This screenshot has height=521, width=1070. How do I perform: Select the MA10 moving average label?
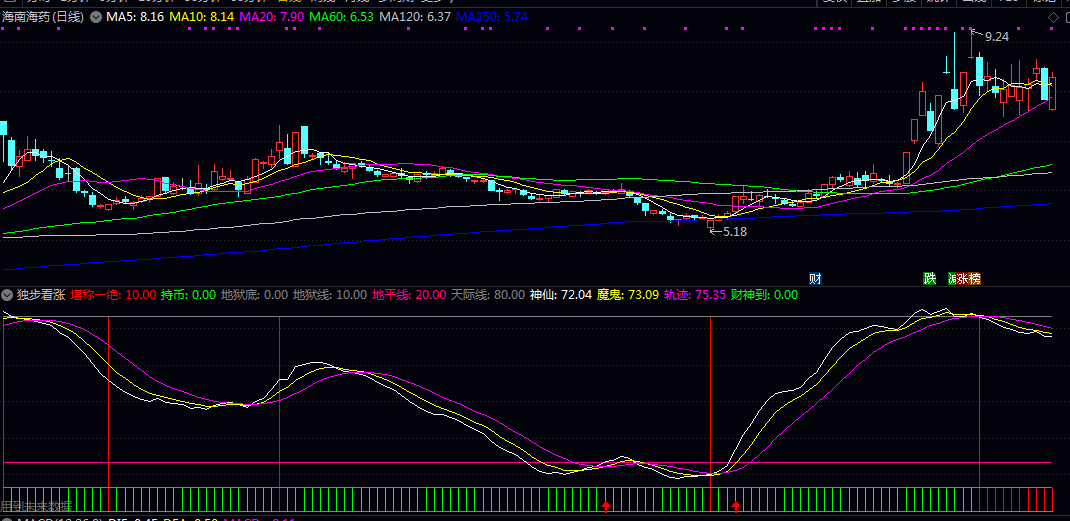pyautogui.click(x=202, y=18)
